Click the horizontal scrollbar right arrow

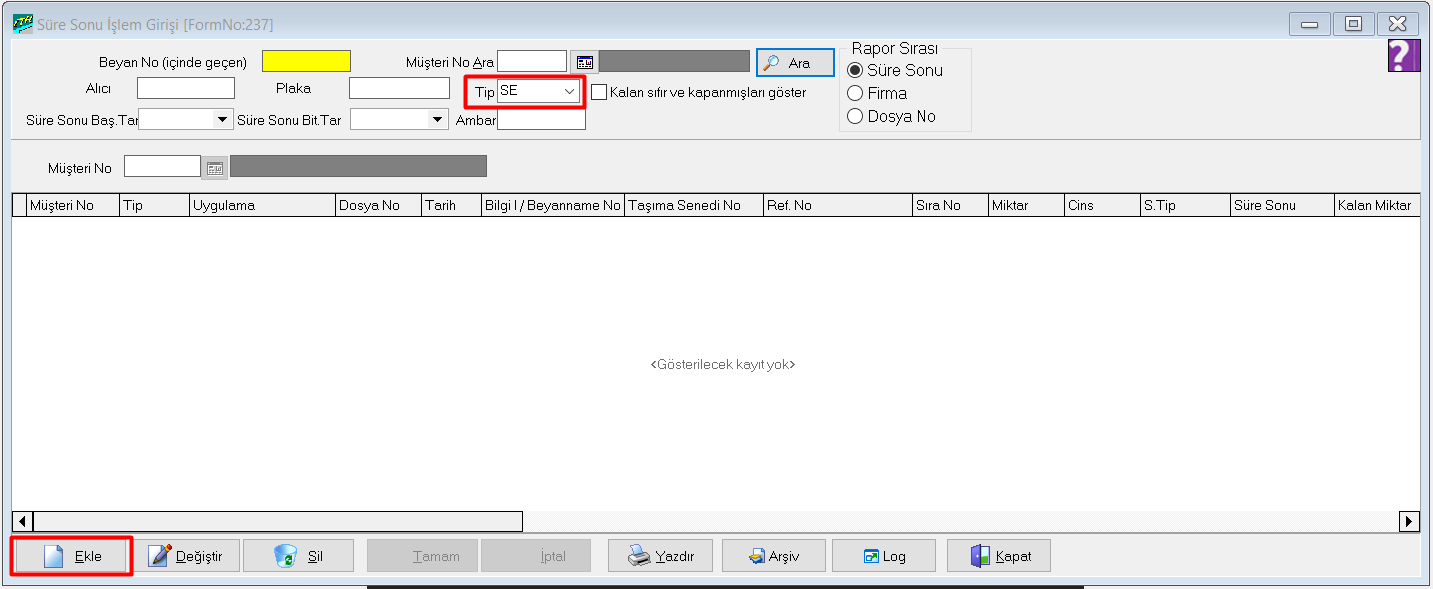click(1410, 521)
